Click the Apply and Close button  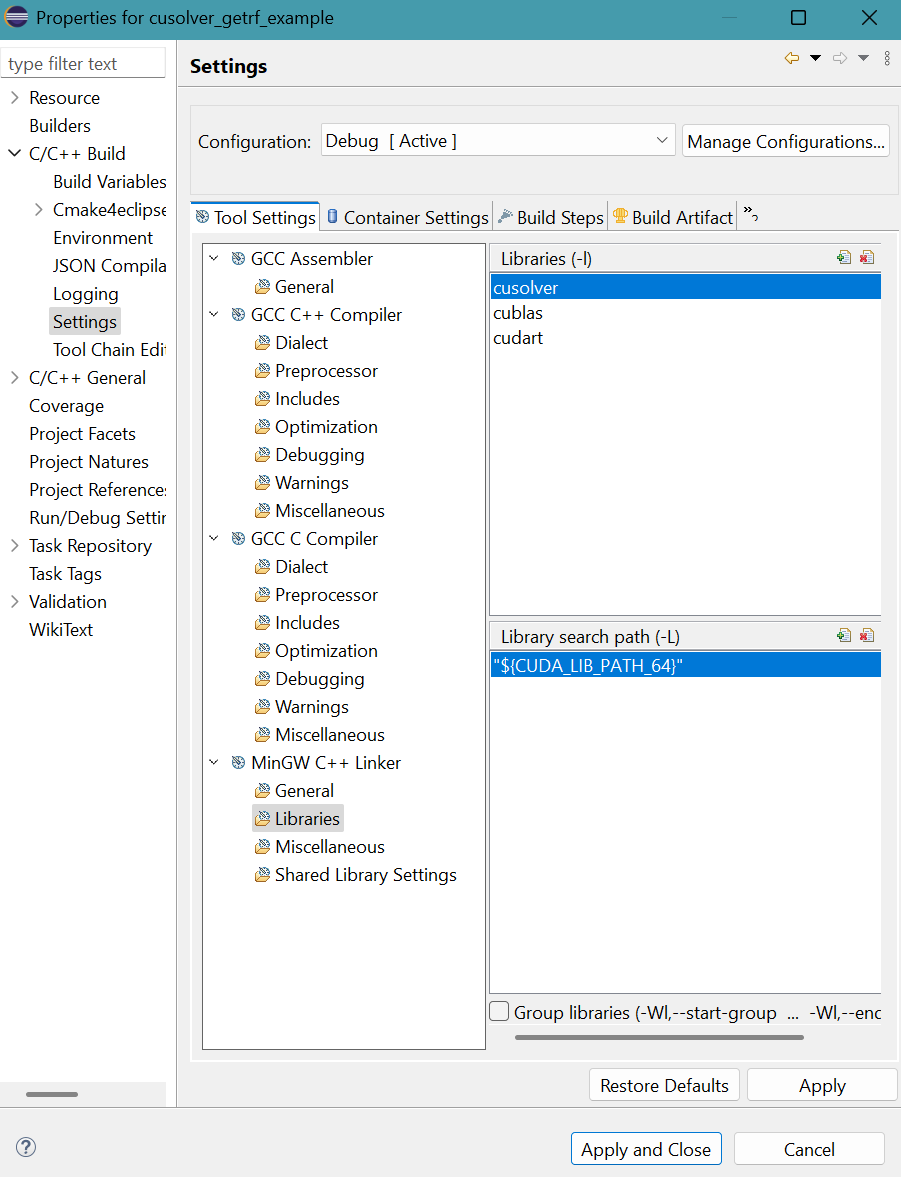647,1149
